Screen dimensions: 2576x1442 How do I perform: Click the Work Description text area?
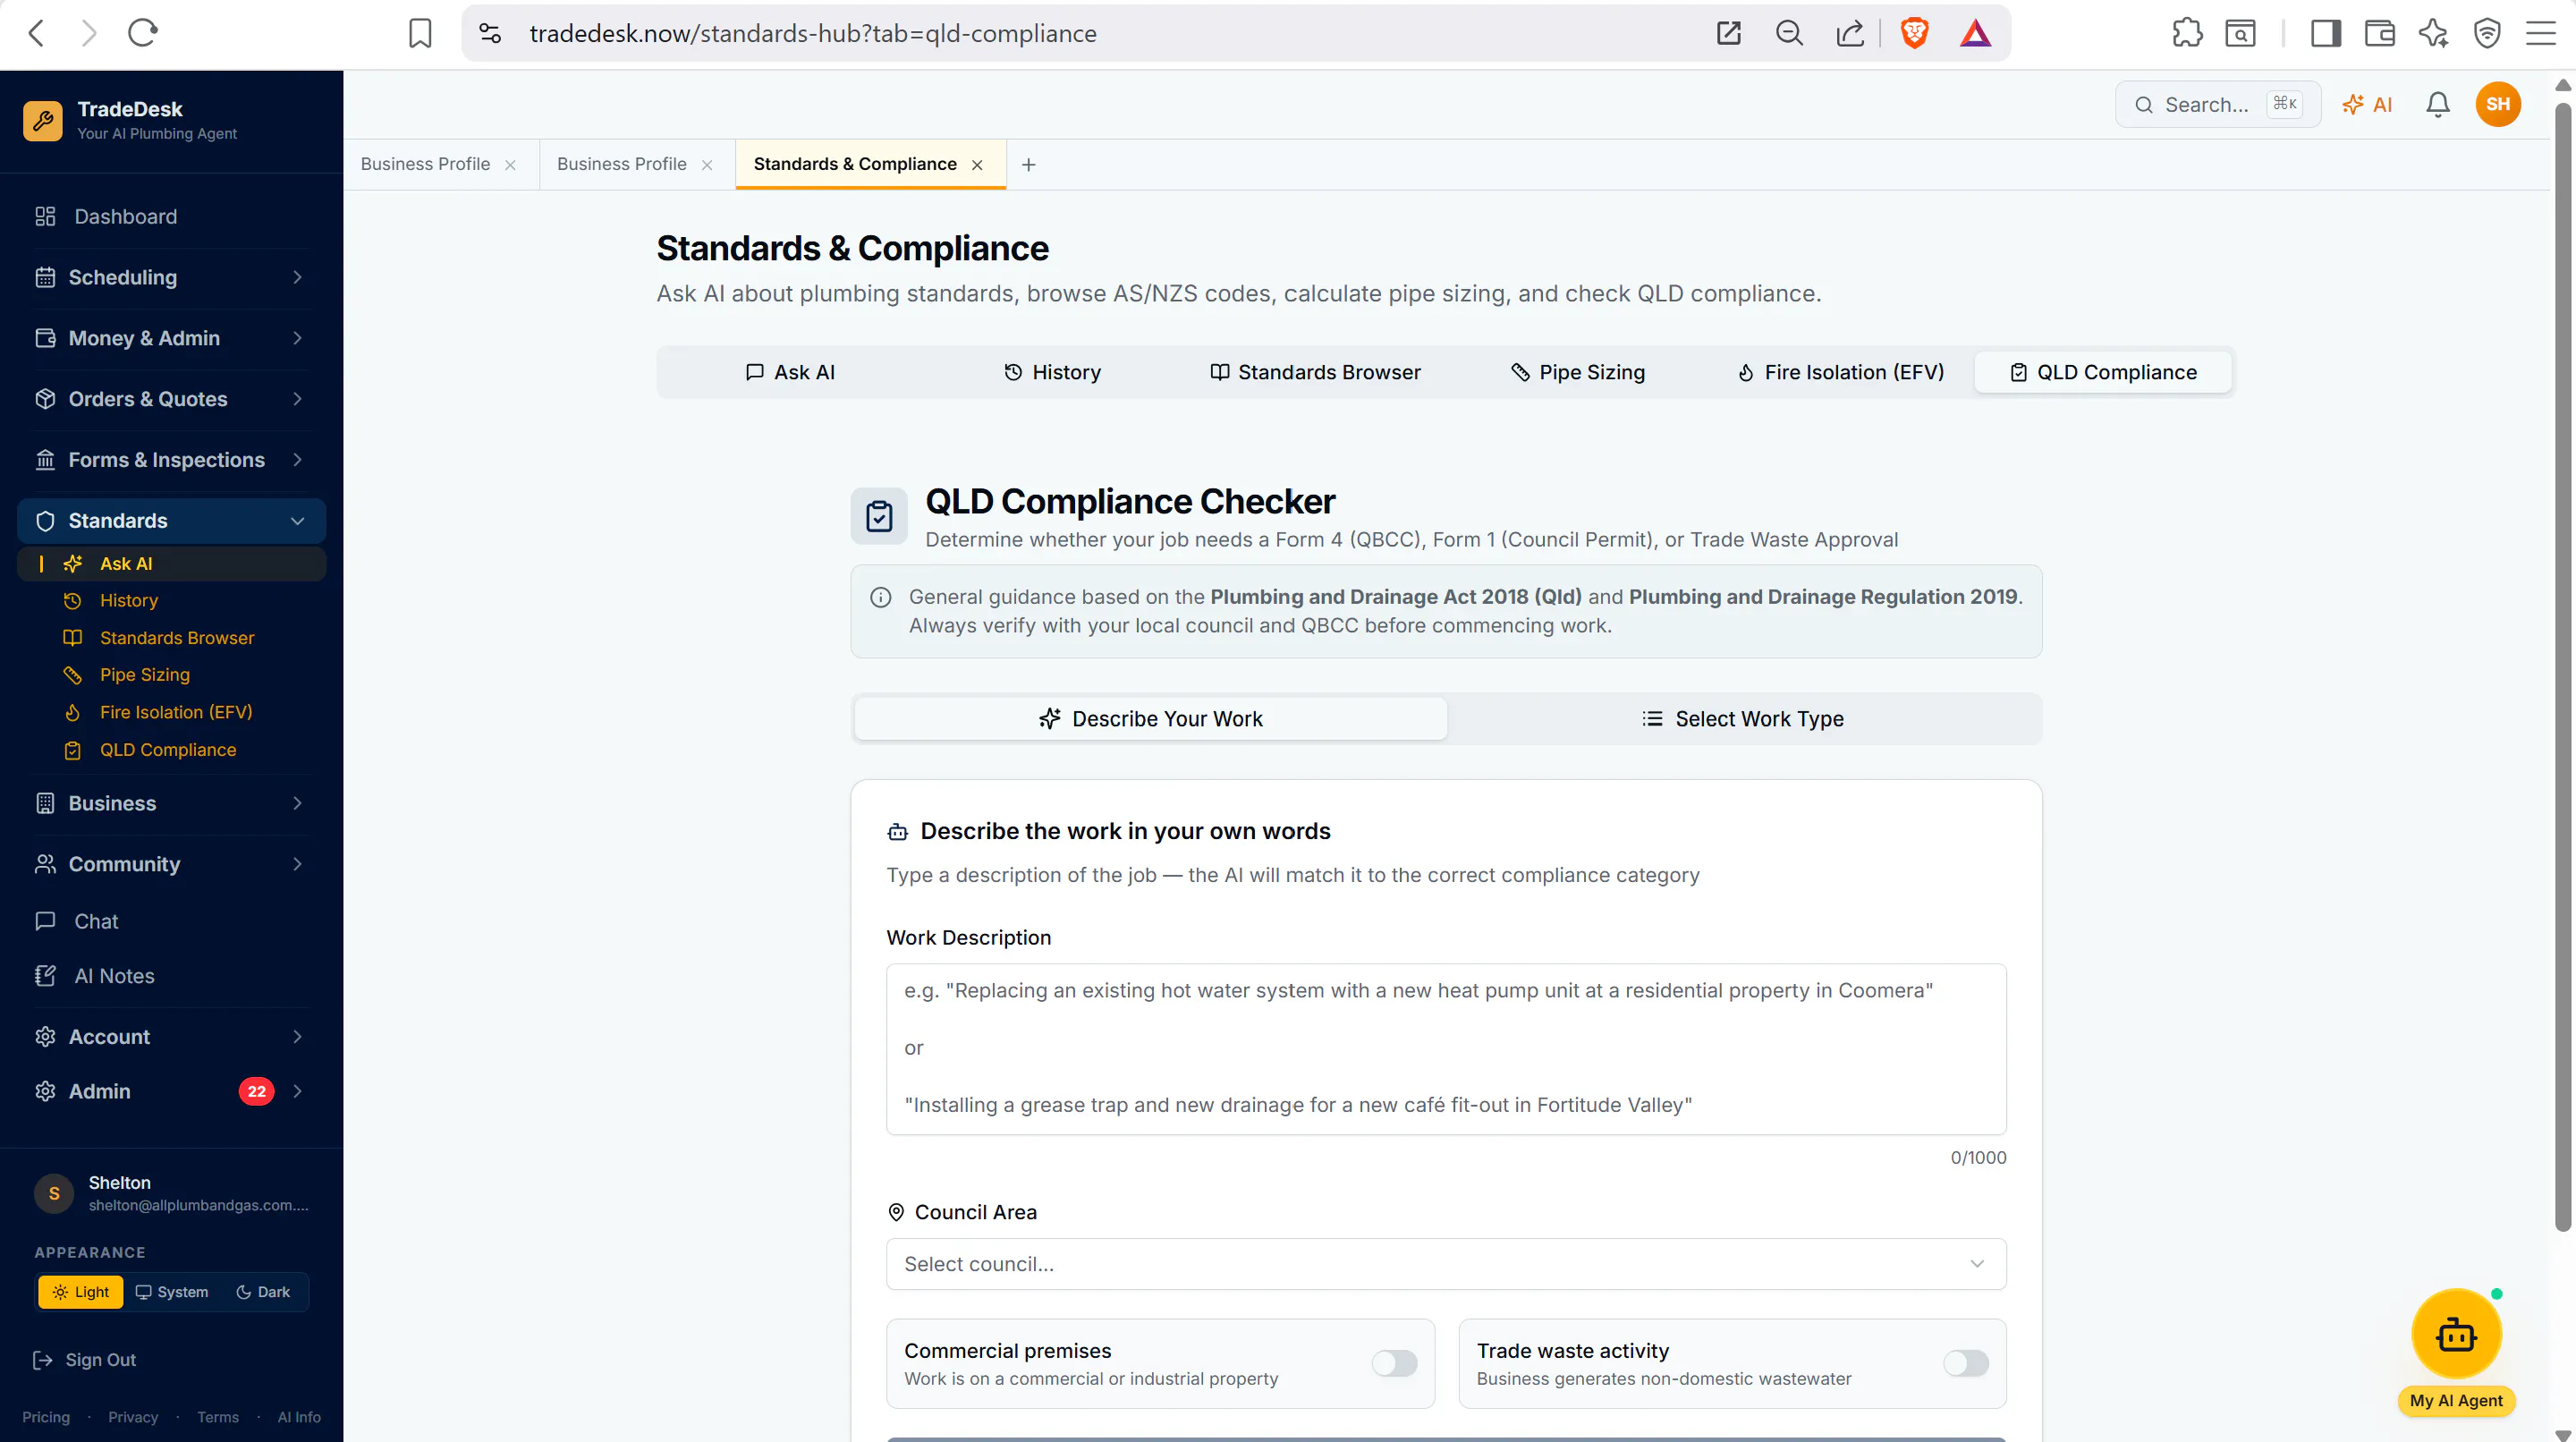[1445, 1049]
